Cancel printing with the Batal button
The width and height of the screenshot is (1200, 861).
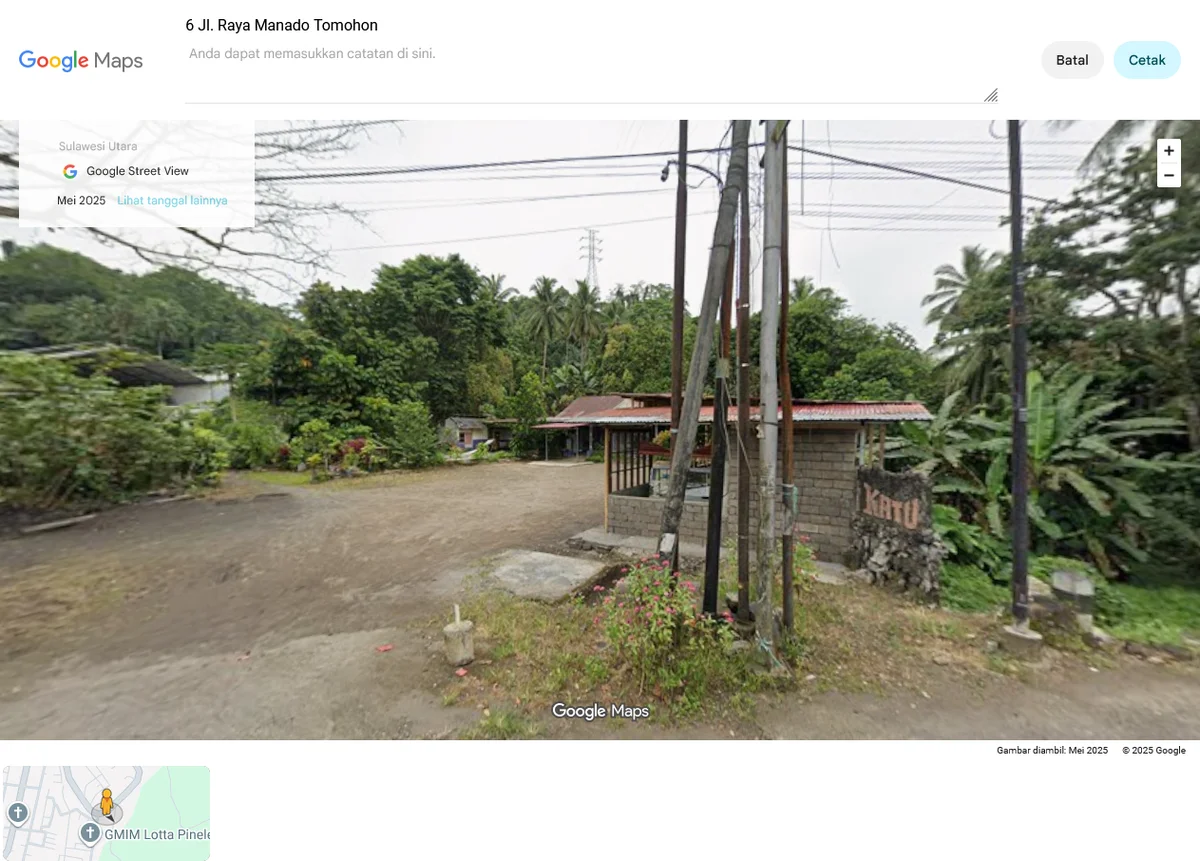click(1072, 60)
